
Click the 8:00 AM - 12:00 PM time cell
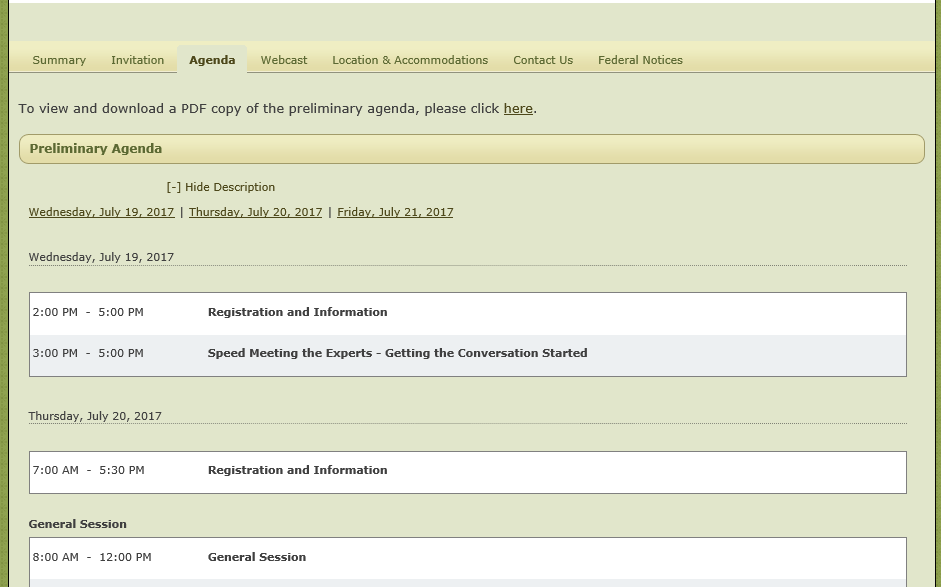(x=92, y=557)
